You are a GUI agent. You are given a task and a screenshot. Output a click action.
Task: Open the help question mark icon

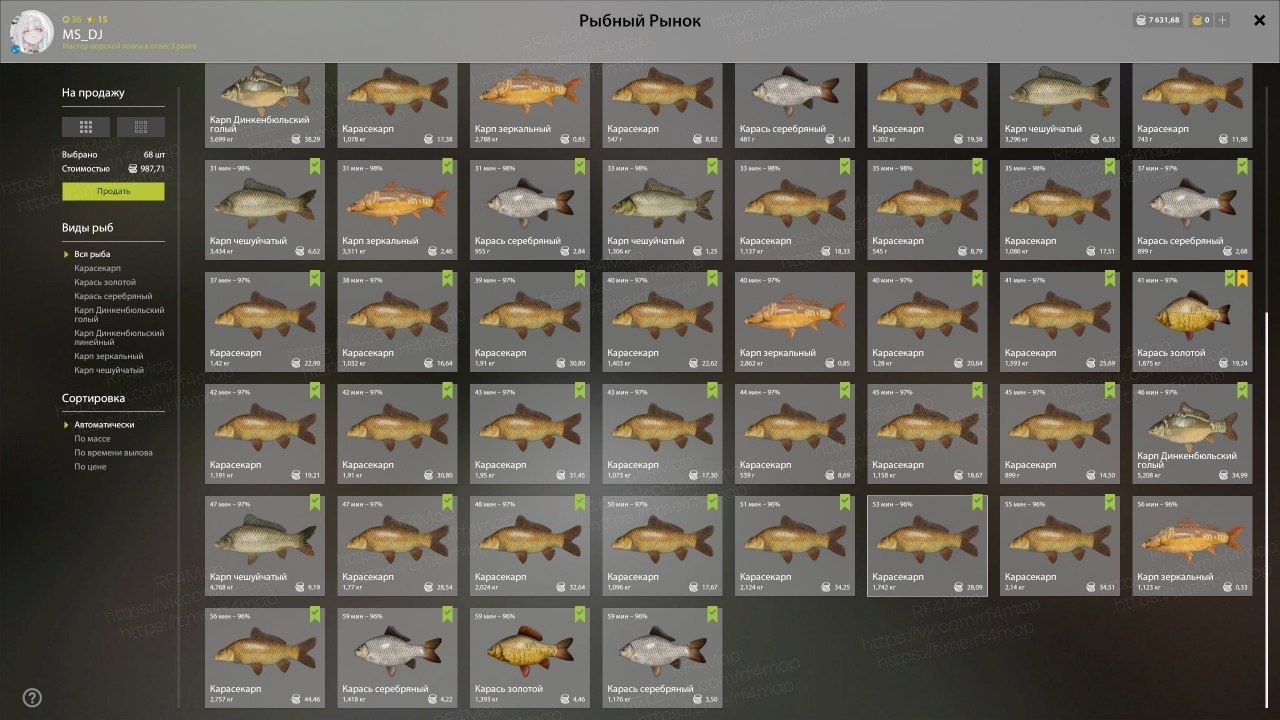[x=32, y=698]
